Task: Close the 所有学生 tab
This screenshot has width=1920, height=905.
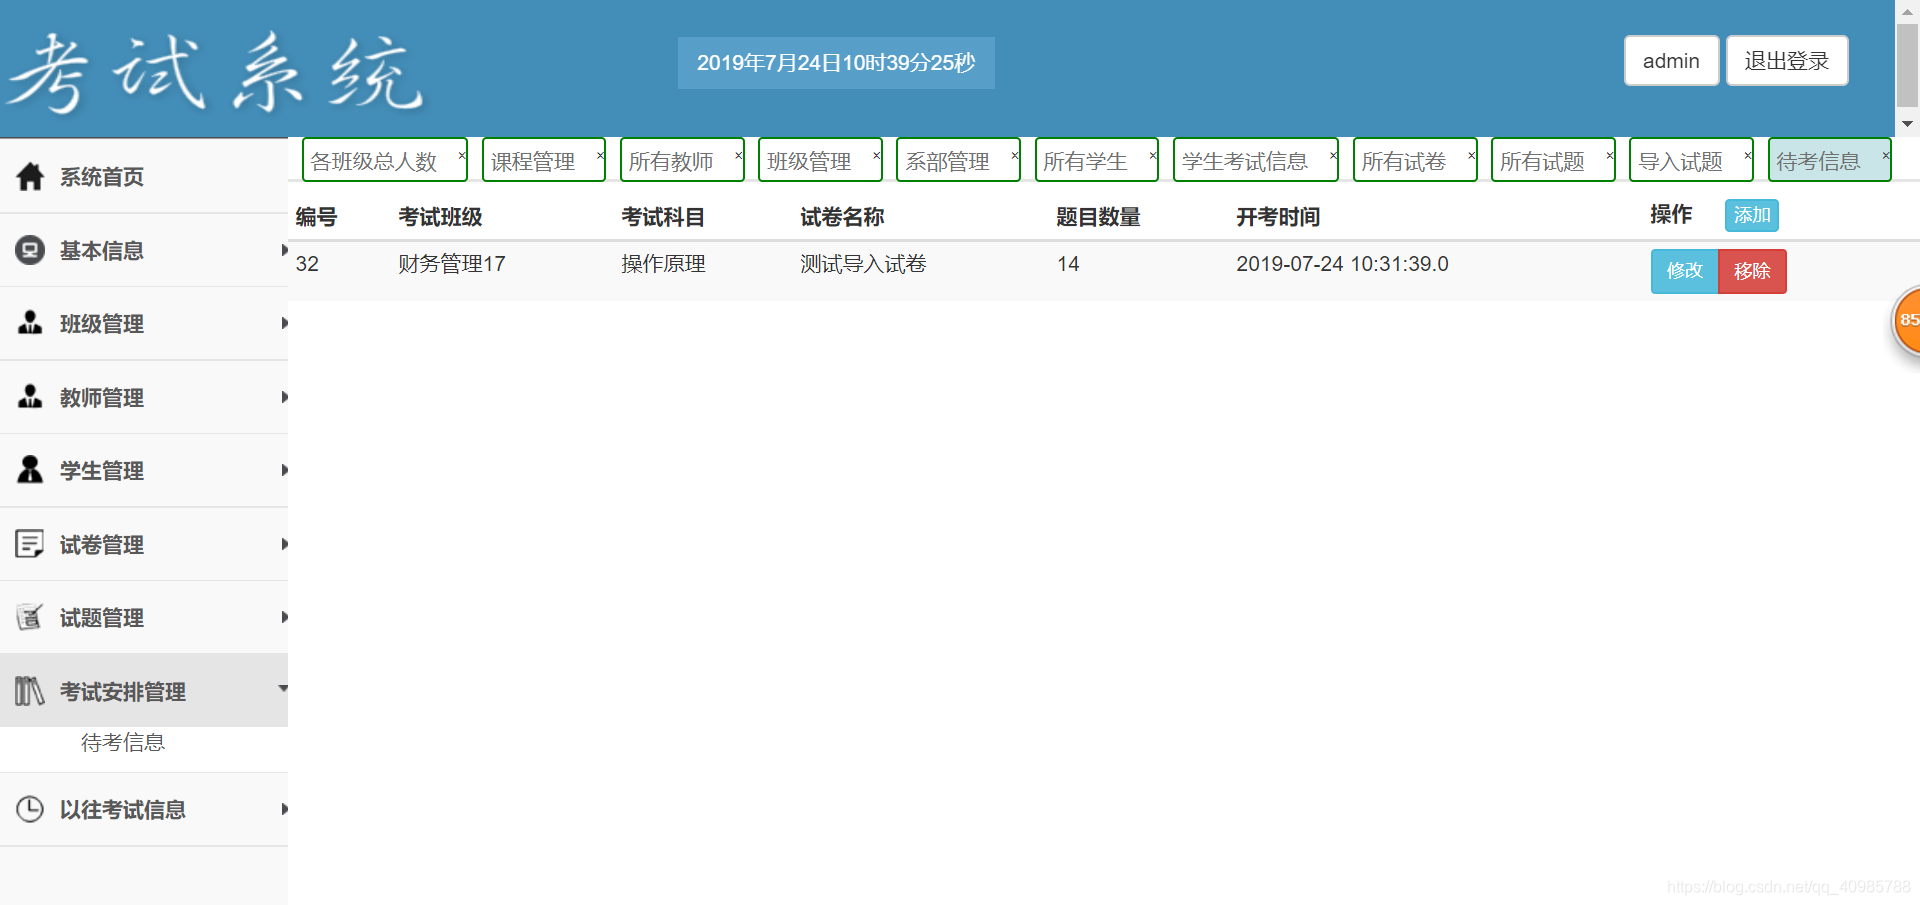Action: [x=1153, y=155]
